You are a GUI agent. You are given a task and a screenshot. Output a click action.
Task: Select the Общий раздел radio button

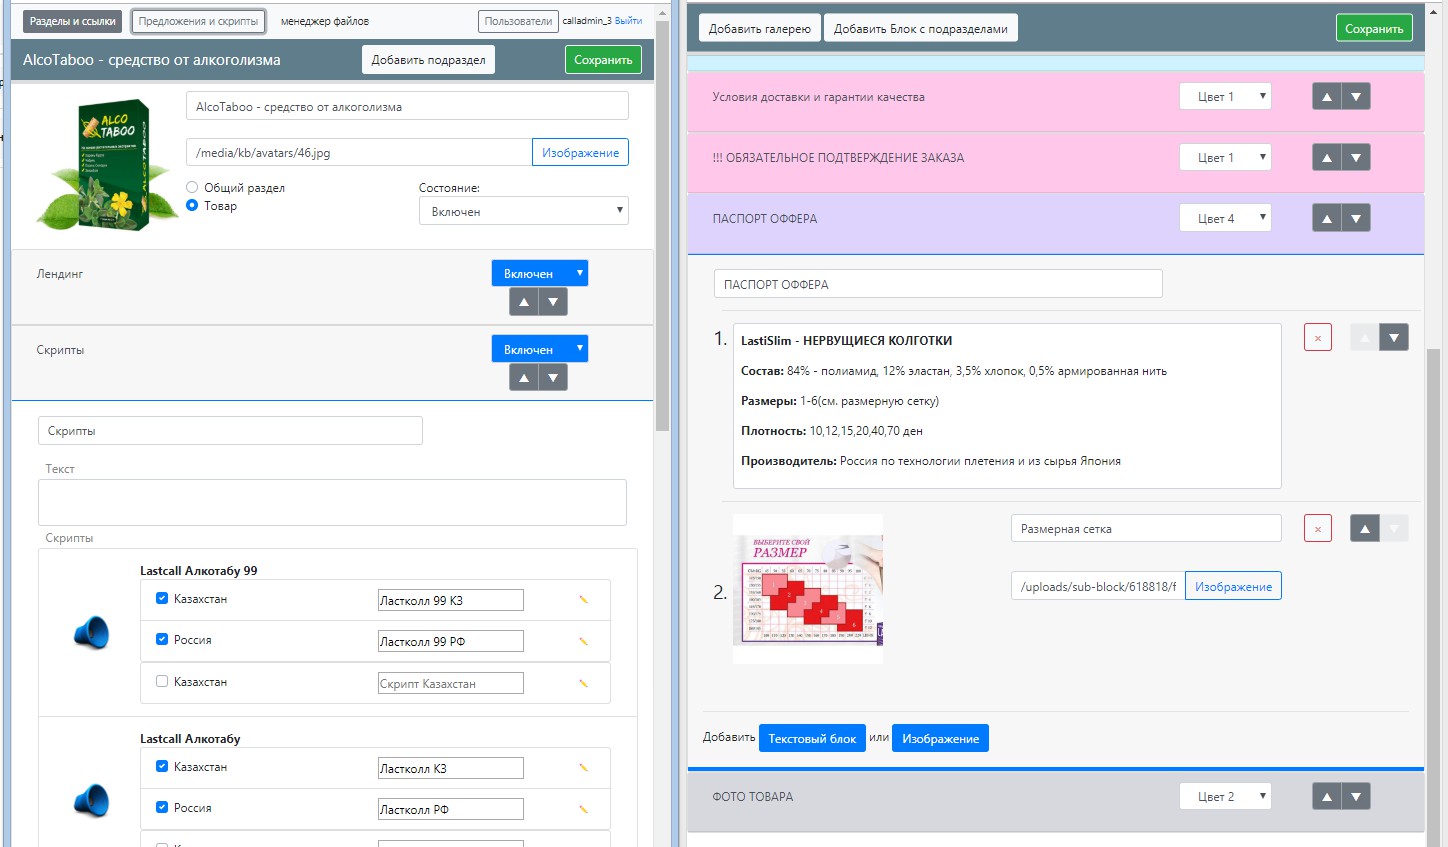pos(192,187)
